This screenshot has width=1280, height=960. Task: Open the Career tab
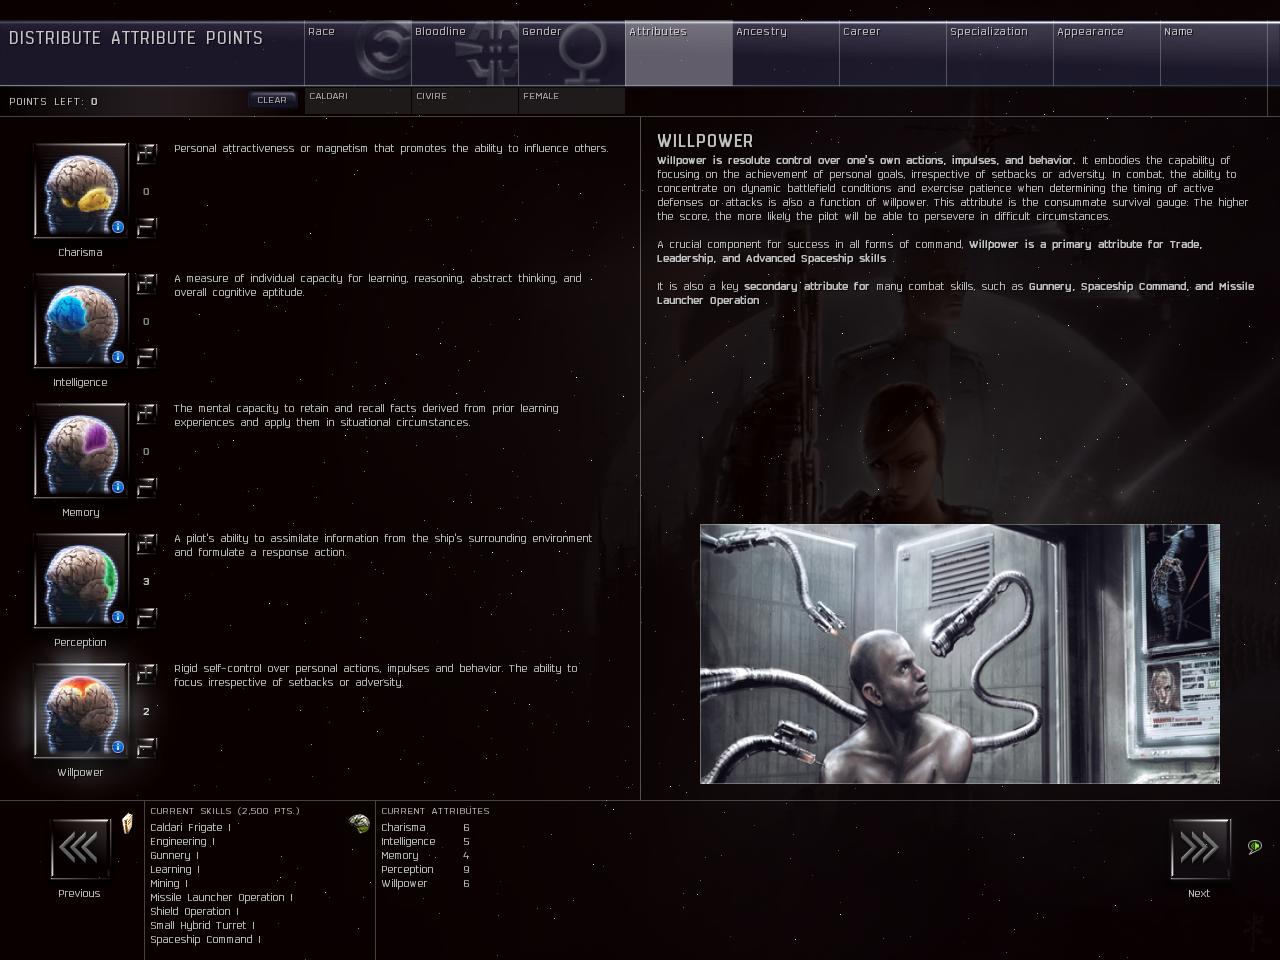coord(893,53)
